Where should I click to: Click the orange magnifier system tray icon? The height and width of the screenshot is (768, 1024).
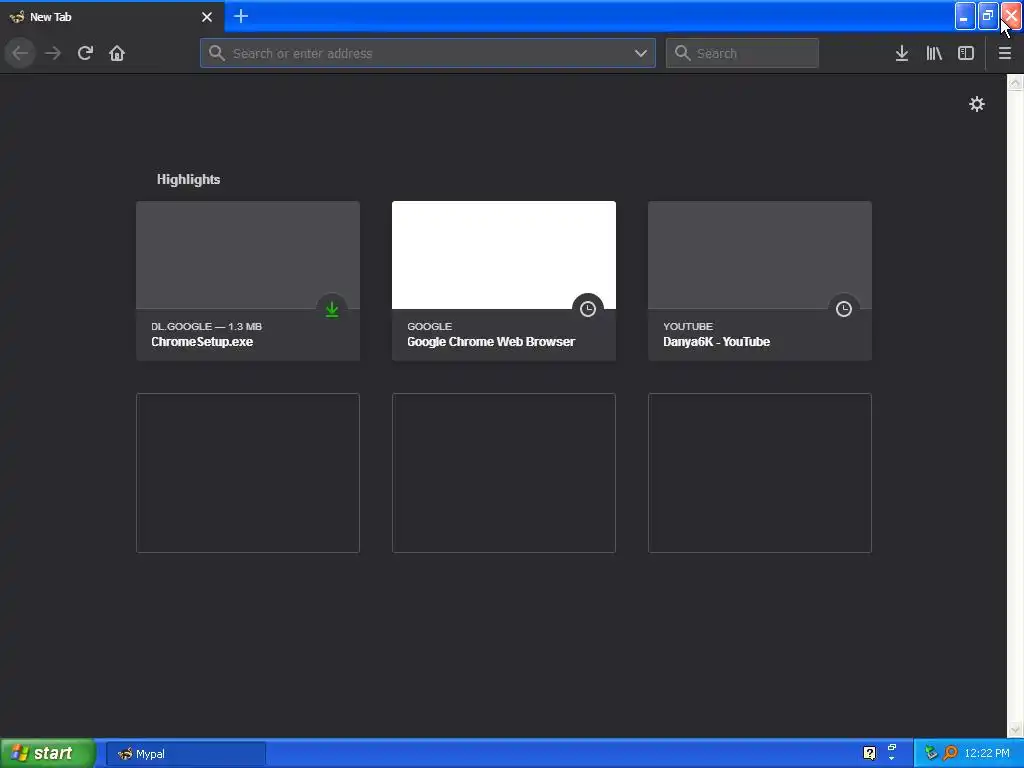950,753
